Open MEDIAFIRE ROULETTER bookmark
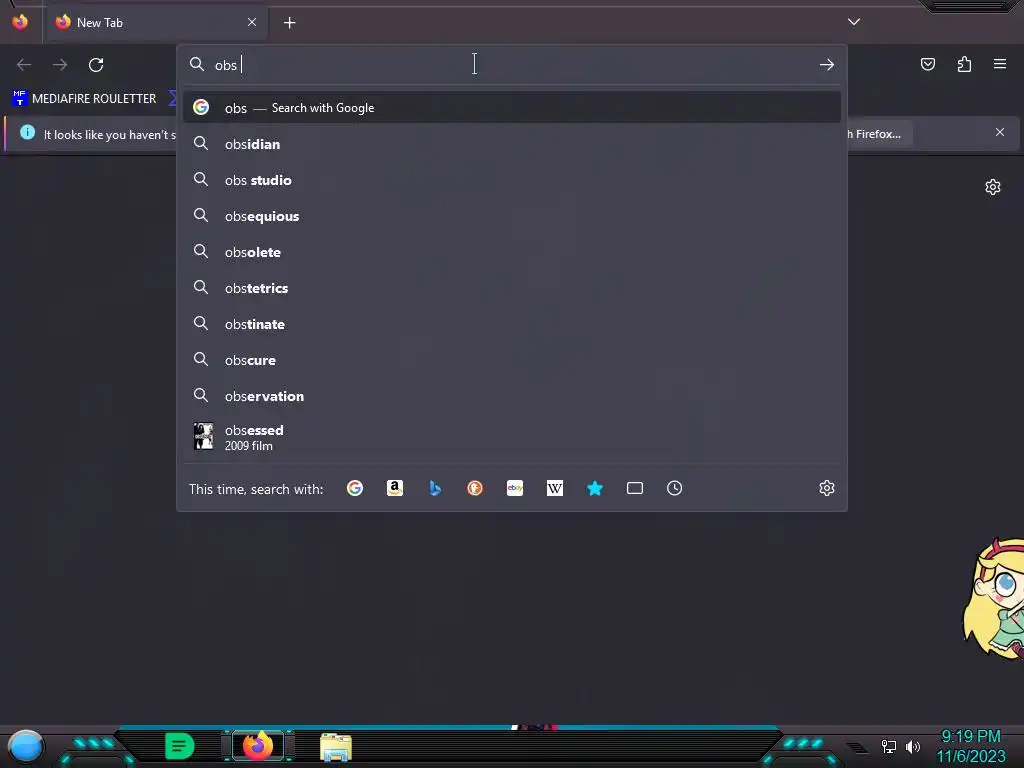The image size is (1024, 768). click(84, 99)
